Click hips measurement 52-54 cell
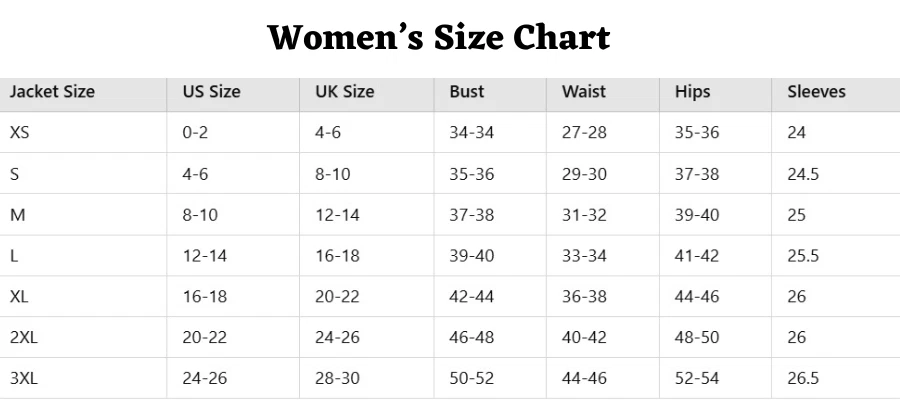 [697, 379]
